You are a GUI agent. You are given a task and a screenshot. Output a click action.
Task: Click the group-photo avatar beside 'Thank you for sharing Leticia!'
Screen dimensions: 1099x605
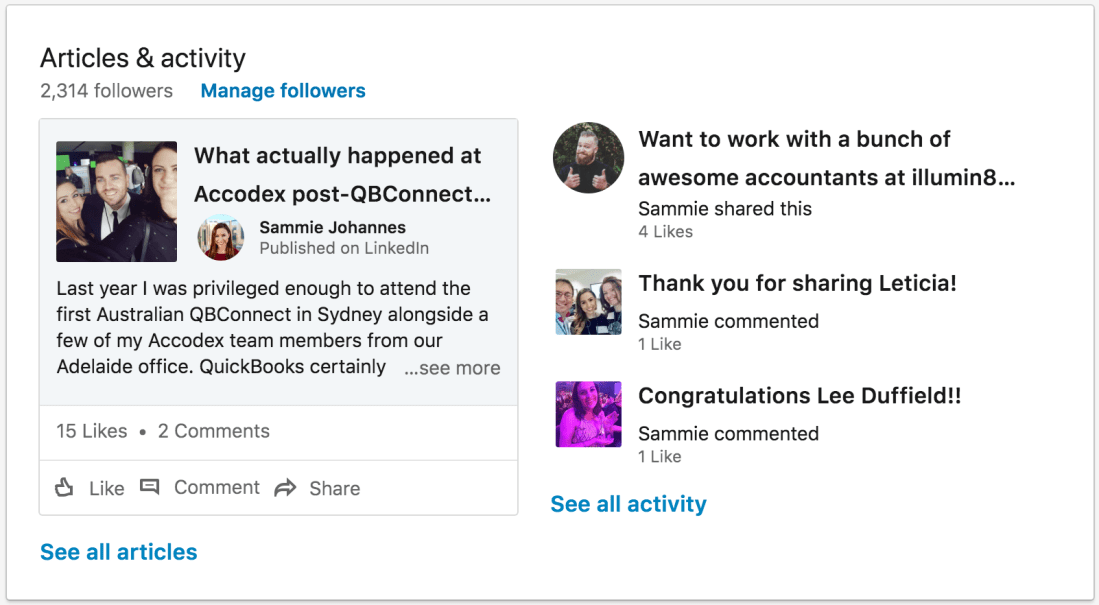point(588,301)
